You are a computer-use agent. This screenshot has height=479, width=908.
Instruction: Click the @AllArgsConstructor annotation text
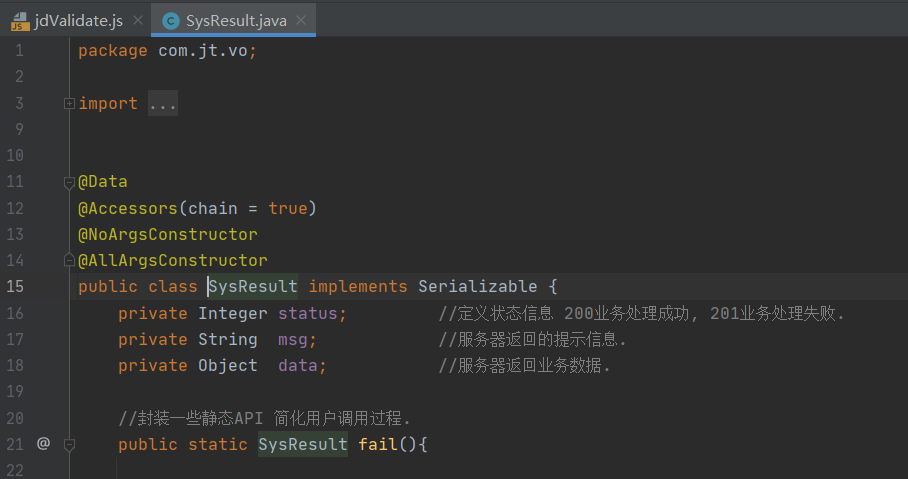click(173, 261)
